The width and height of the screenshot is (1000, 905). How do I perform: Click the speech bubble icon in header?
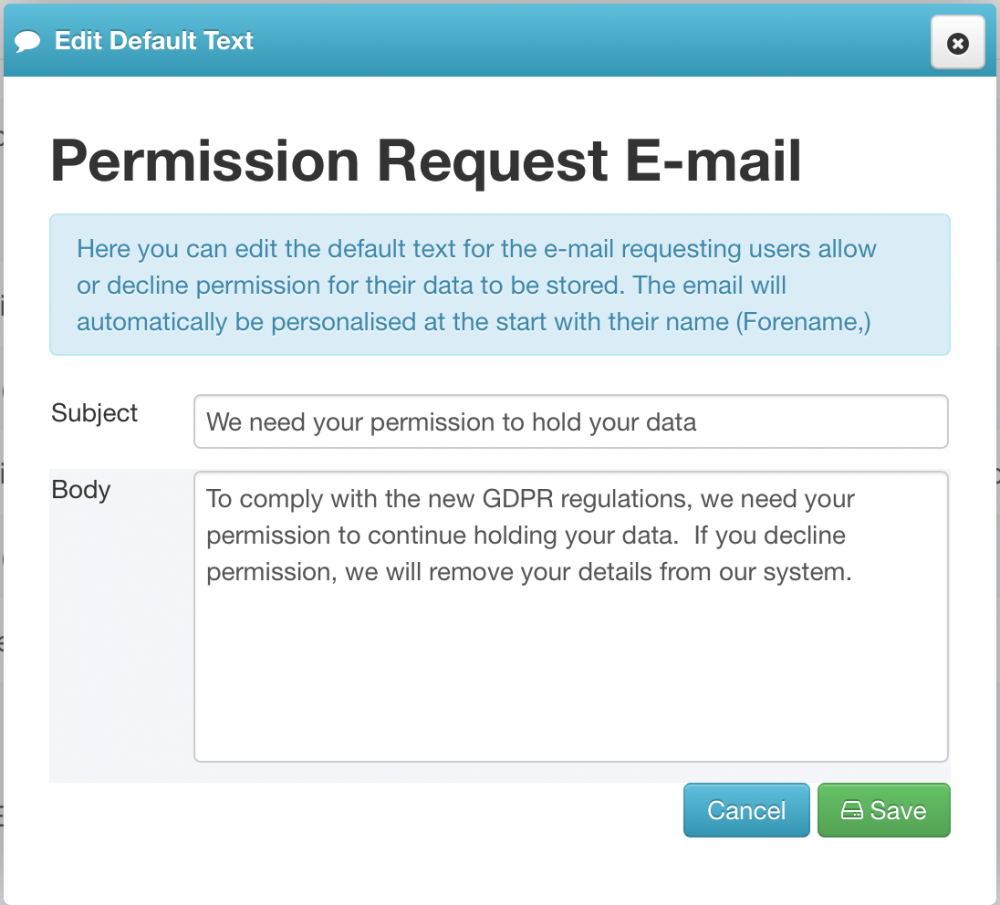tap(27, 41)
